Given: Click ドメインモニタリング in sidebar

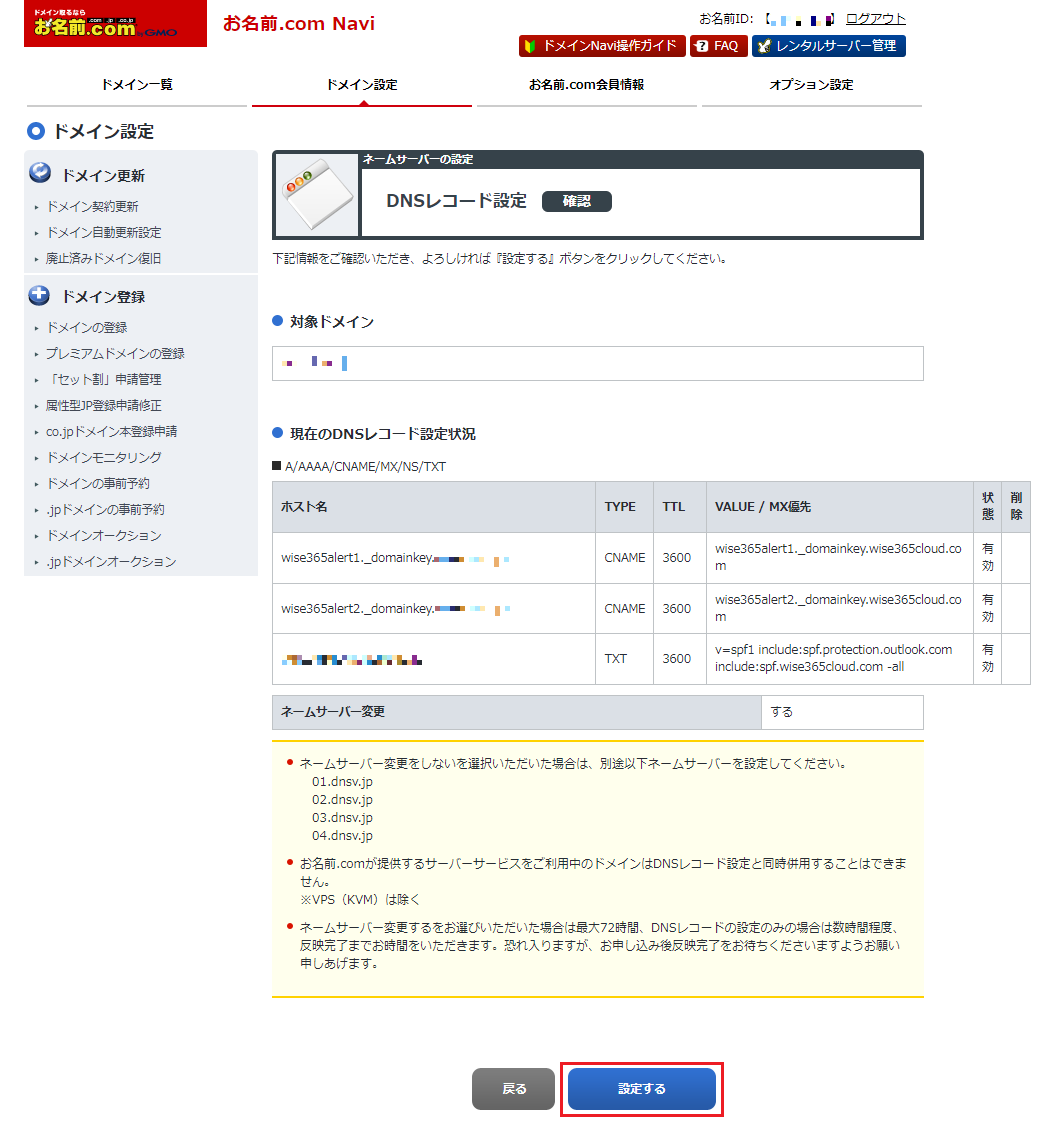Looking at the screenshot, I should coord(103,458).
